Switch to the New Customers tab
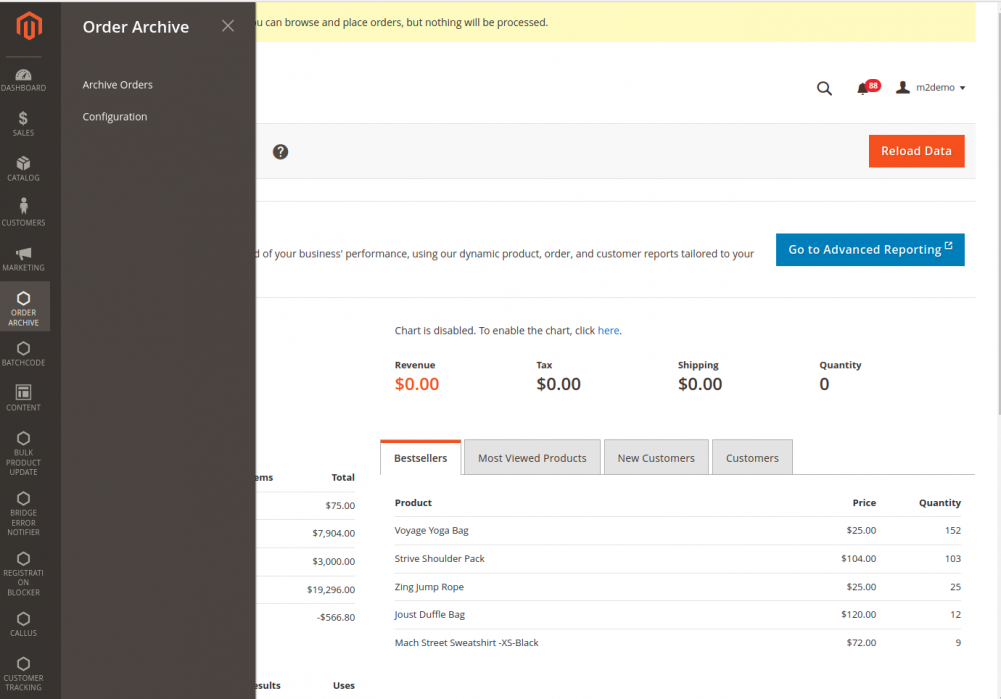The width and height of the screenshot is (1001, 699). tap(656, 457)
